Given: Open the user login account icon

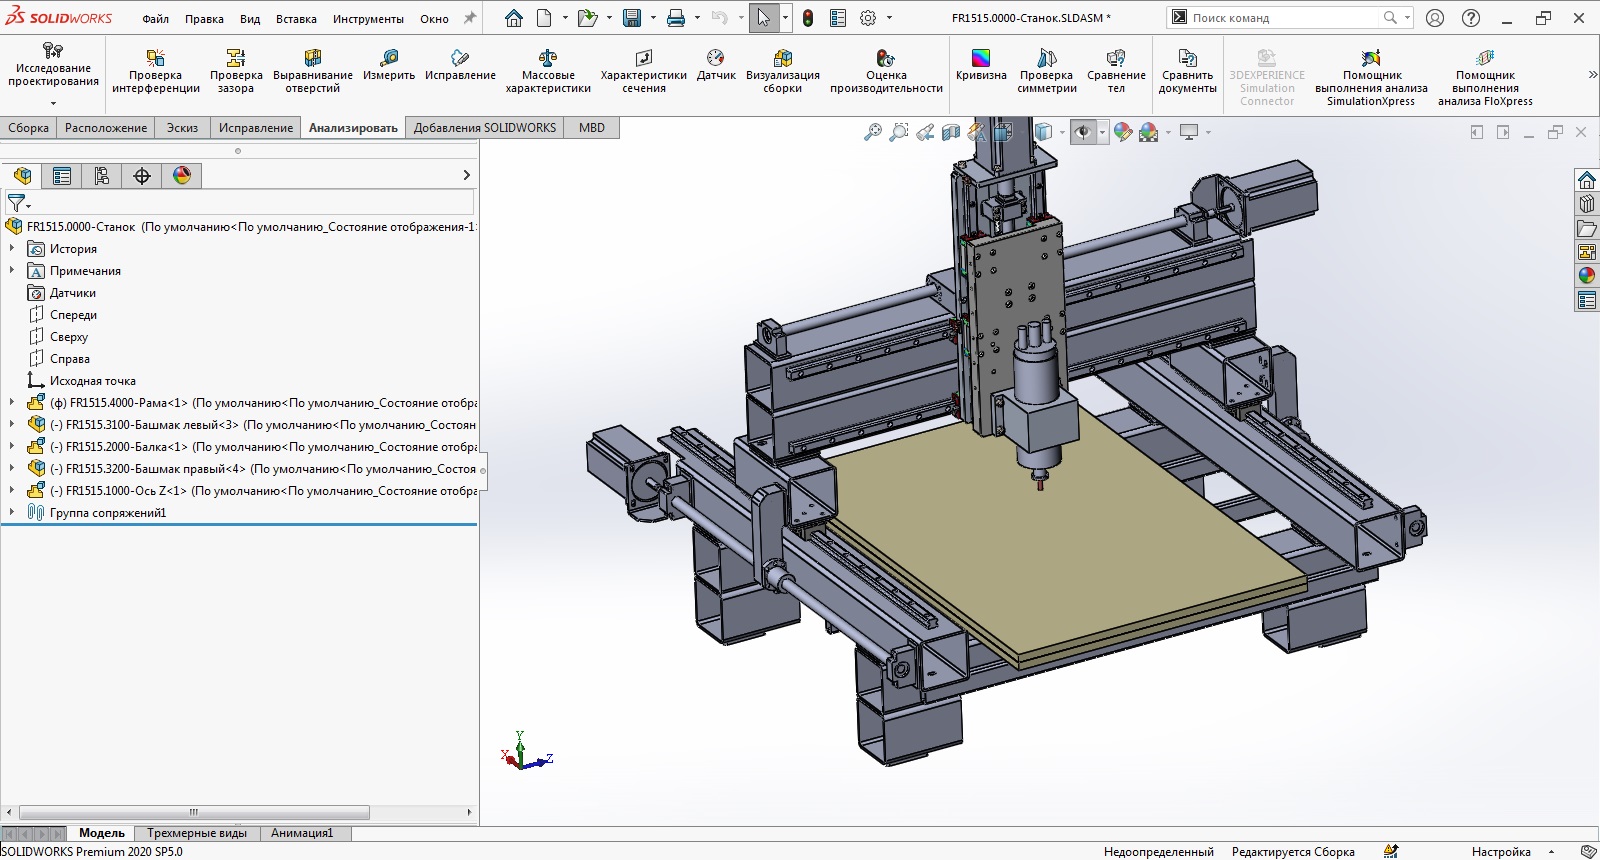Looking at the screenshot, I should (x=1435, y=18).
